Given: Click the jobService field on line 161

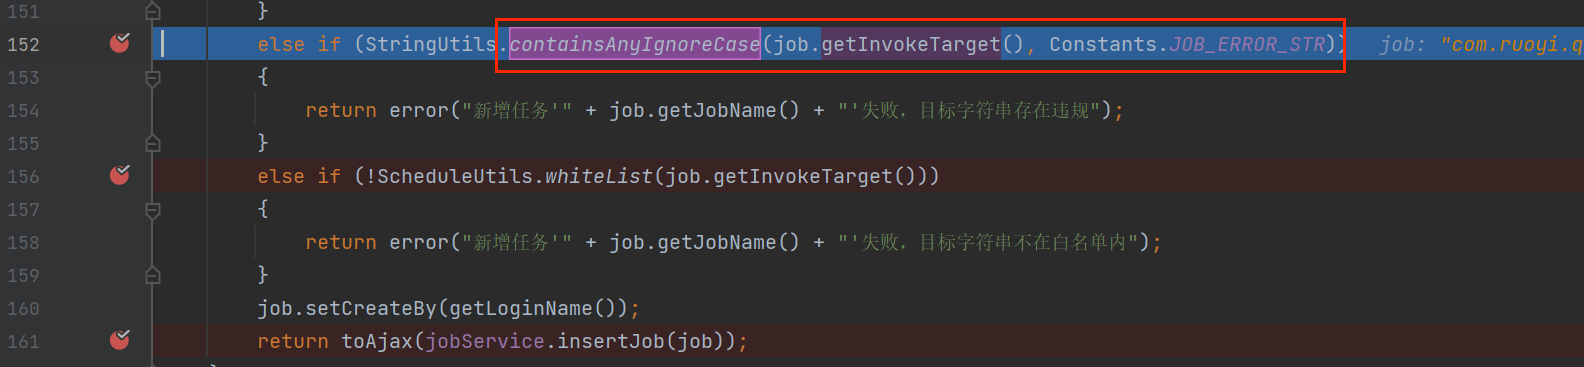Looking at the screenshot, I should (485, 341).
